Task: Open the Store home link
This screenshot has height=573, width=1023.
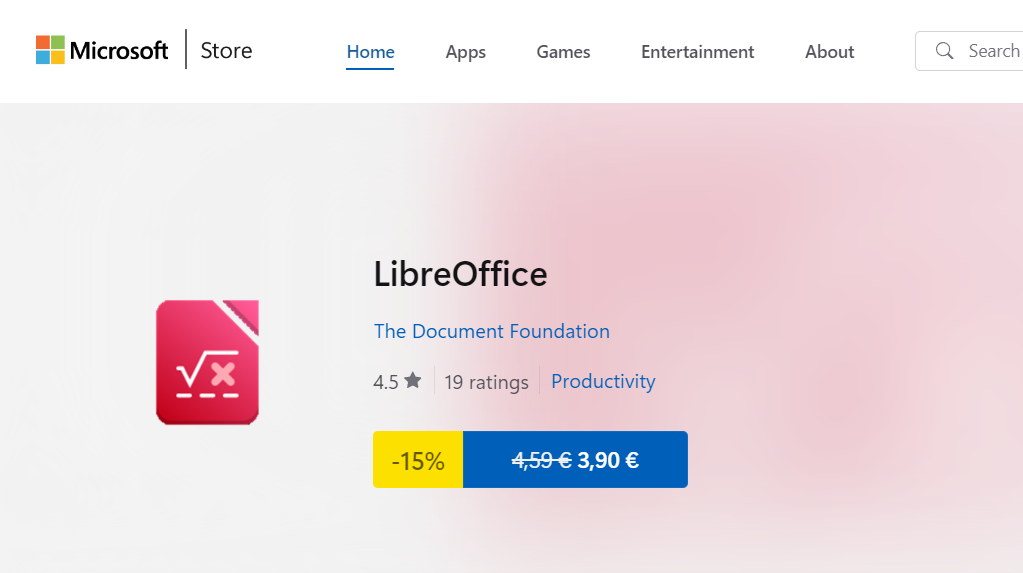Action: [226, 51]
